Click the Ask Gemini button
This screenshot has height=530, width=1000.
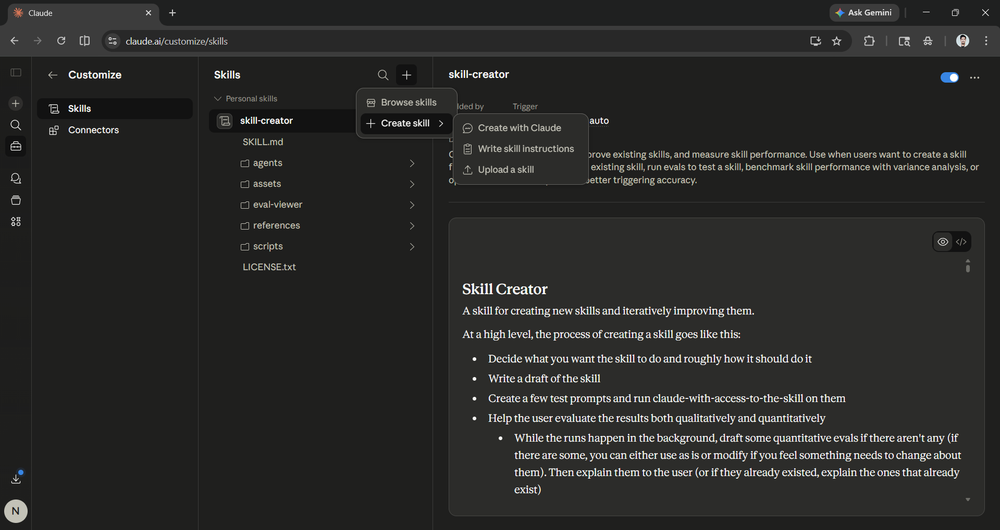pyautogui.click(x=864, y=13)
